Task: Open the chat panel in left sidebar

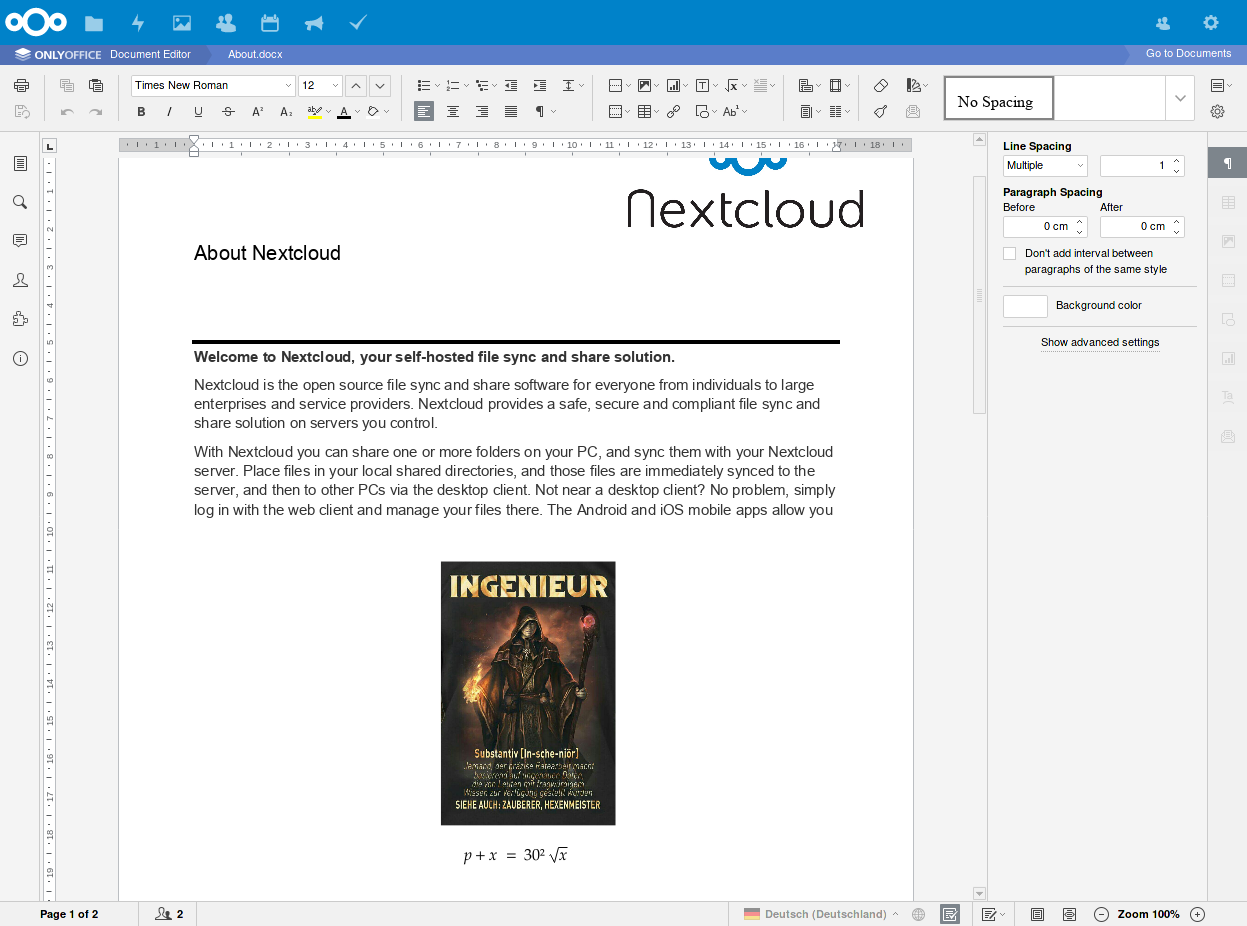Action: (x=20, y=280)
